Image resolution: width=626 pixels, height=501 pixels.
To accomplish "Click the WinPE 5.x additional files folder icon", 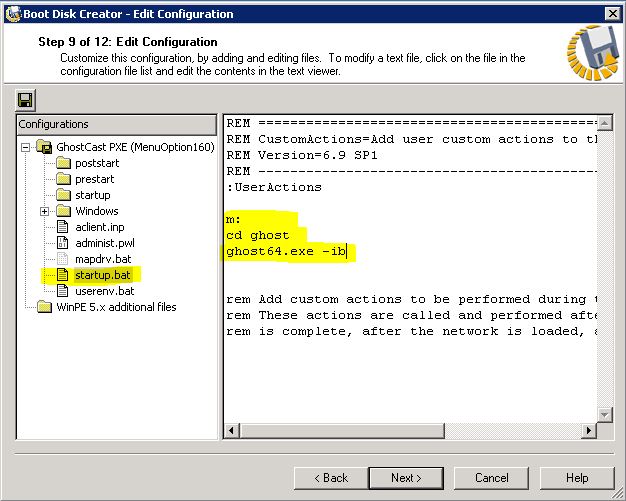I will point(44,307).
